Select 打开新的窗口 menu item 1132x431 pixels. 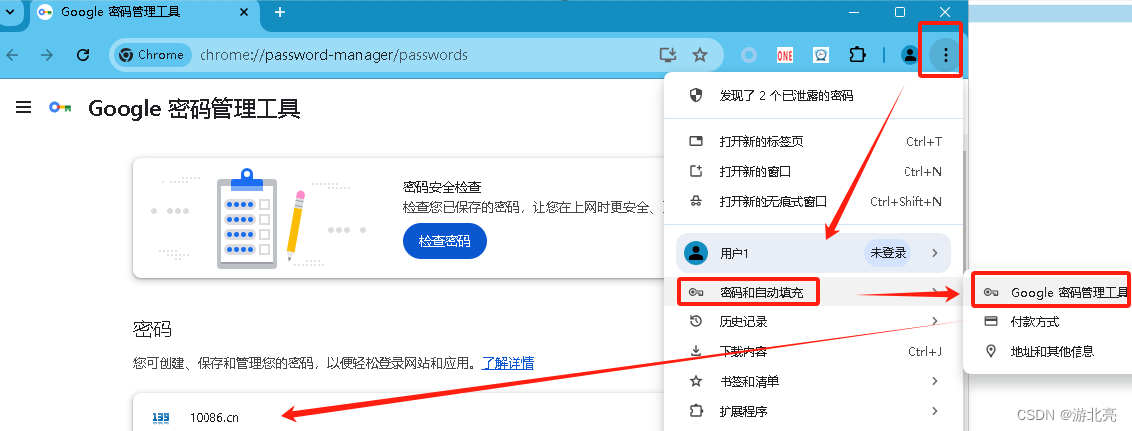(814, 172)
